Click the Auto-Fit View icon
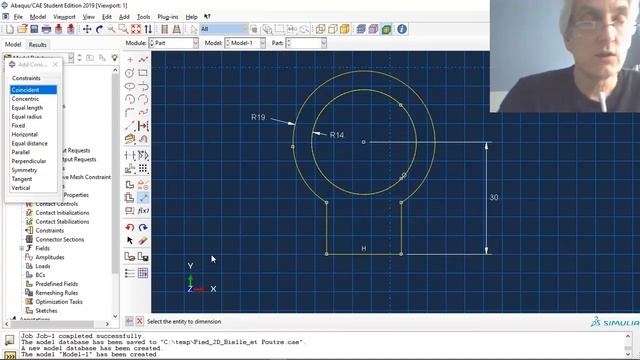Screen dimensions: 640x360 click(136, 29)
